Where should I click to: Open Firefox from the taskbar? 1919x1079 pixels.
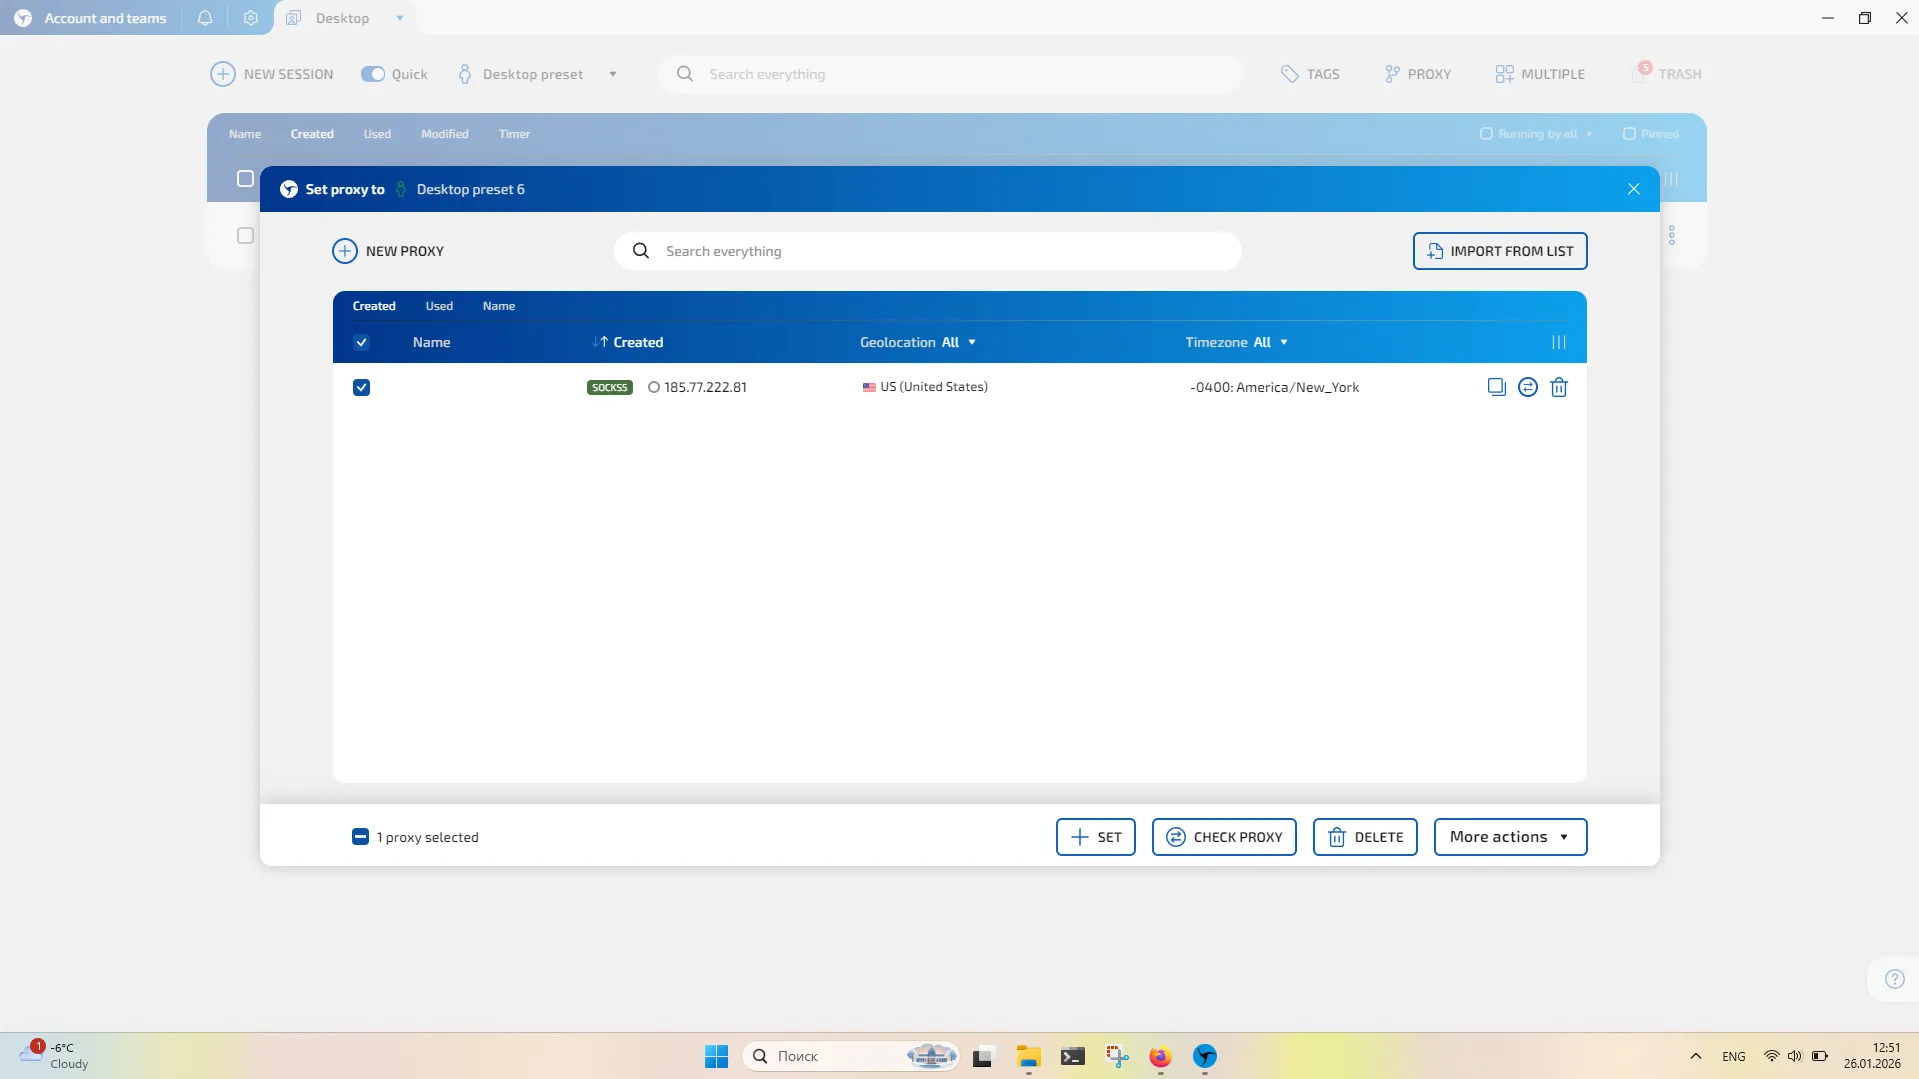point(1159,1056)
